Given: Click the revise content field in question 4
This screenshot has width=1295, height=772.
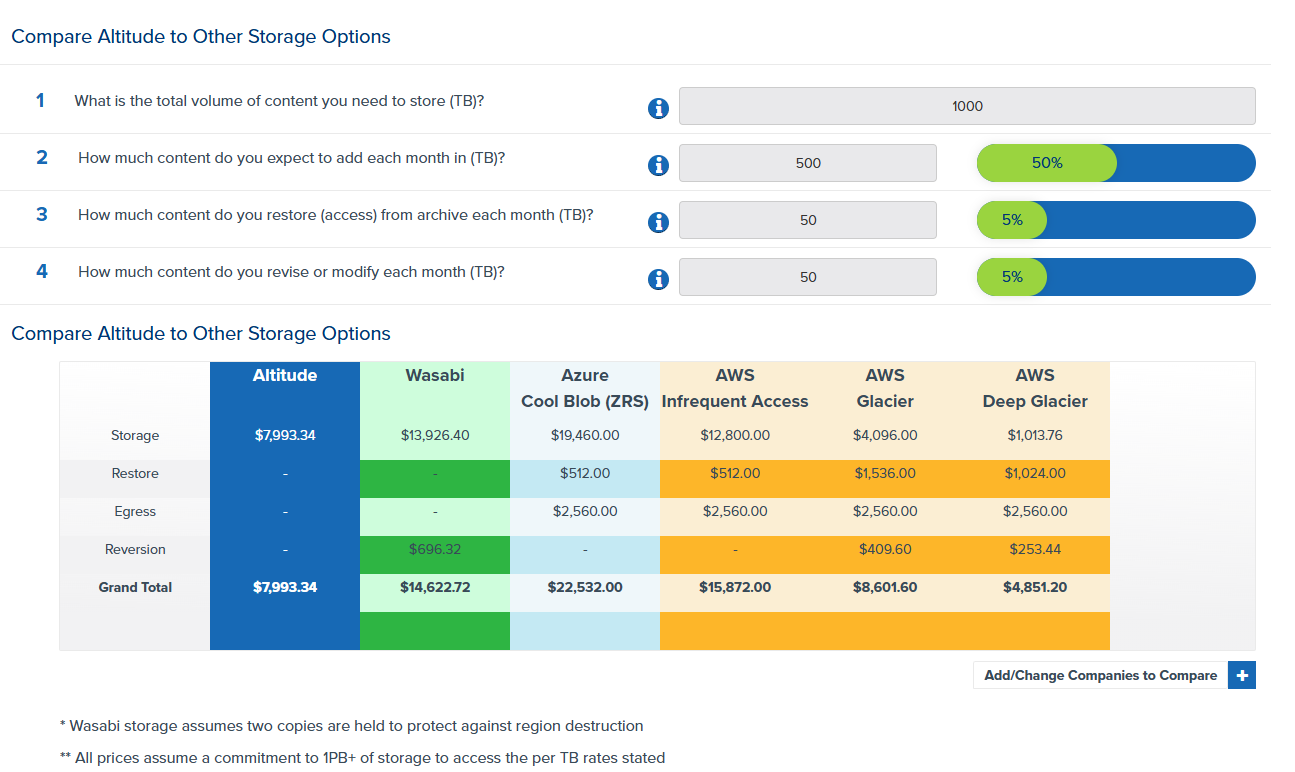Looking at the screenshot, I should pyautogui.click(x=808, y=277).
